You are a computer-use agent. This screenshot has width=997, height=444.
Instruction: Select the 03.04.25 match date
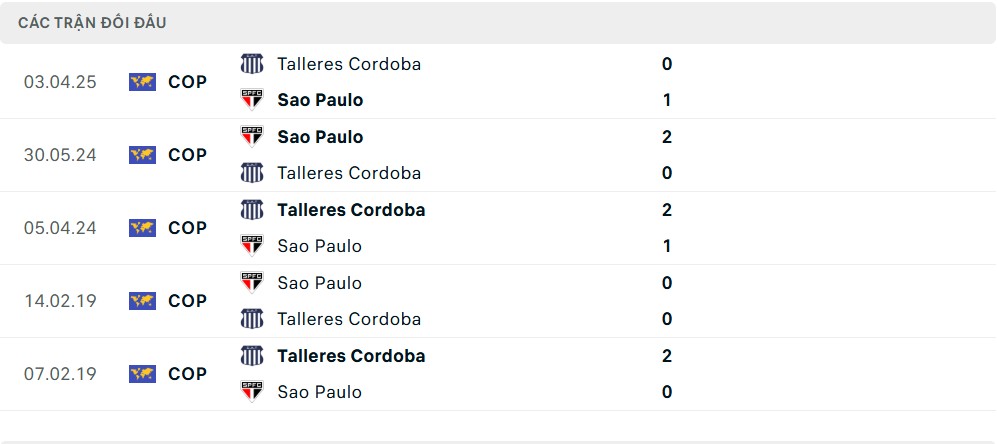(60, 82)
